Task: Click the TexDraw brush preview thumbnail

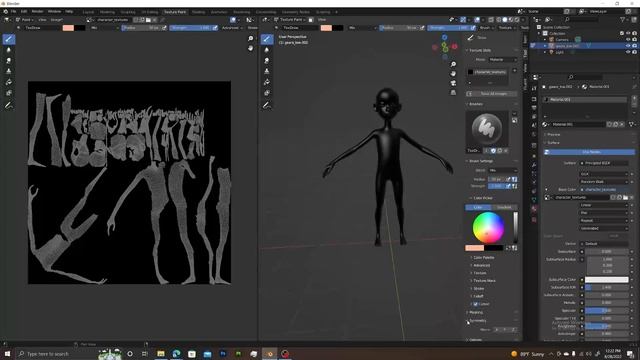Action: pyautogui.click(x=487, y=128)
